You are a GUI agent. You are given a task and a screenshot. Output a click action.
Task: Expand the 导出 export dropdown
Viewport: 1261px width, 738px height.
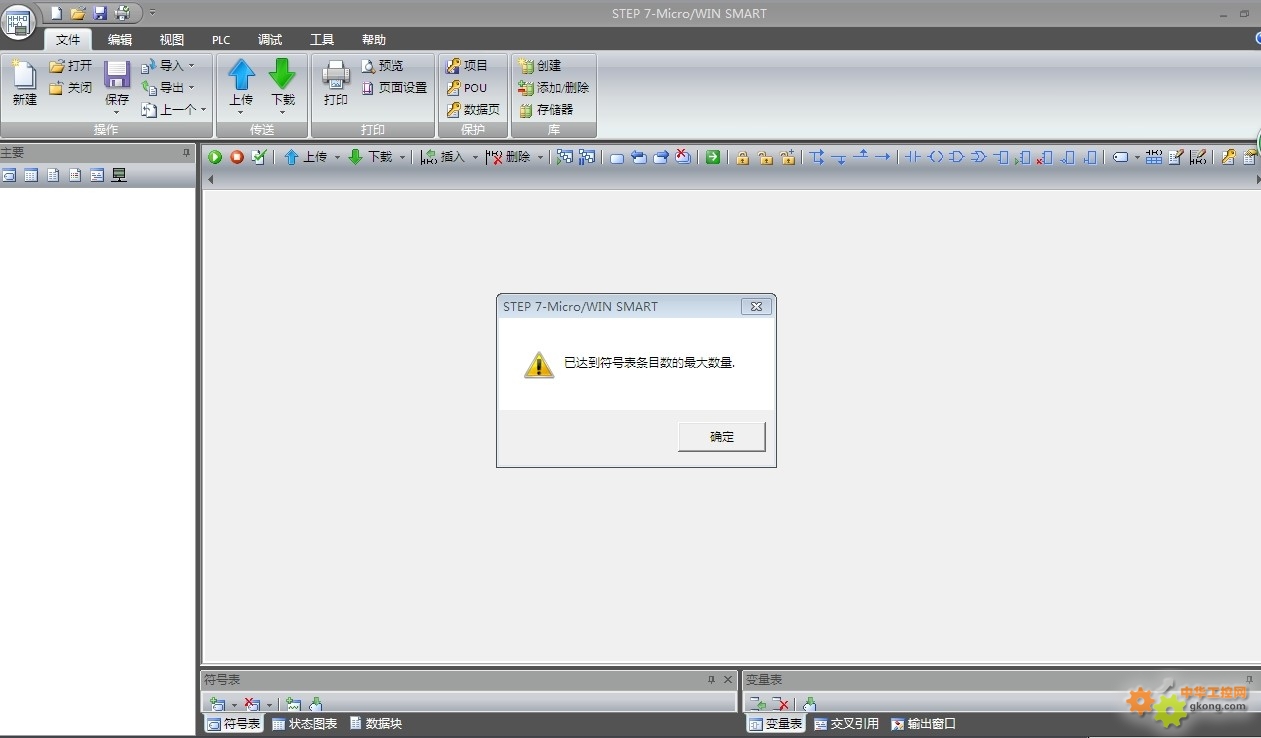pos(191,88)
